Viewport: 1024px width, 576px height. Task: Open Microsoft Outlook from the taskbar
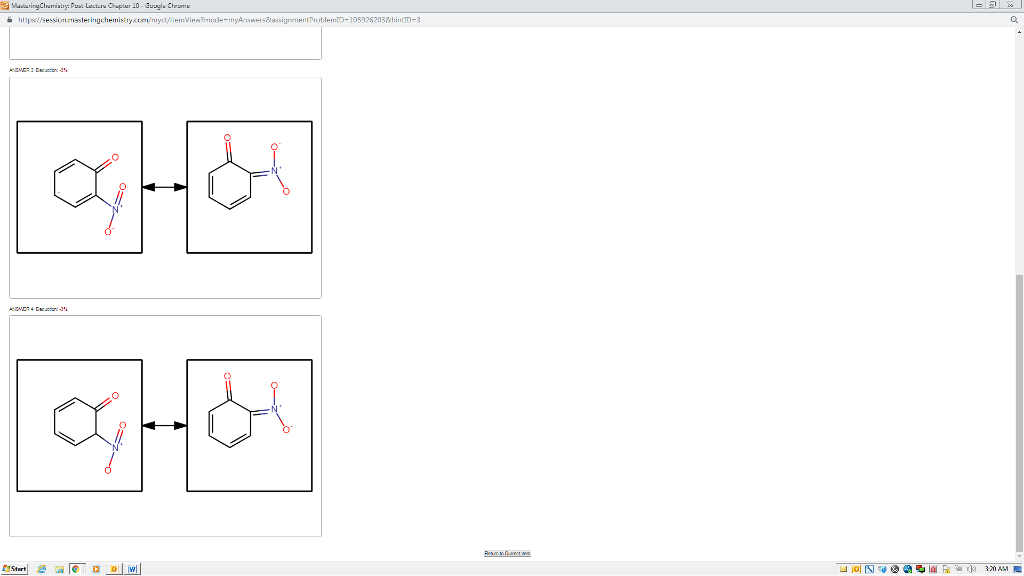click(x=113, y=568)
